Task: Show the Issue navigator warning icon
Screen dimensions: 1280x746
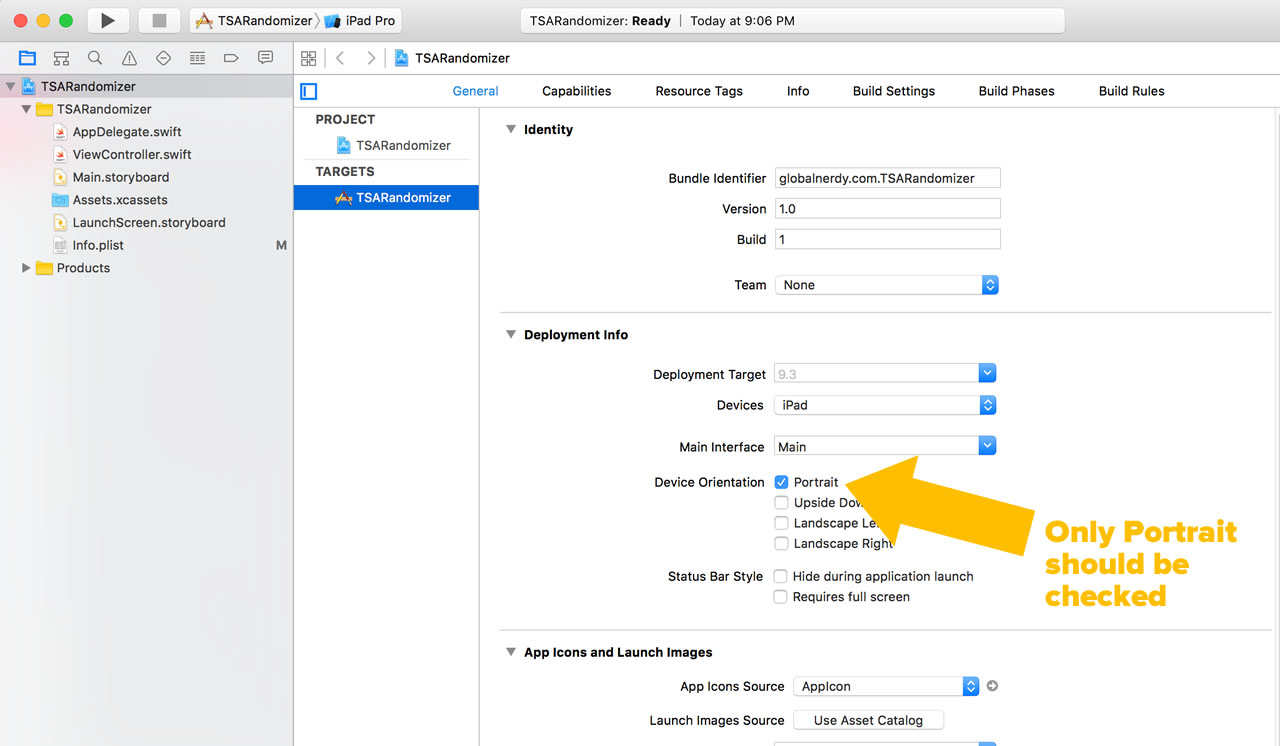Action: point(129,58)
